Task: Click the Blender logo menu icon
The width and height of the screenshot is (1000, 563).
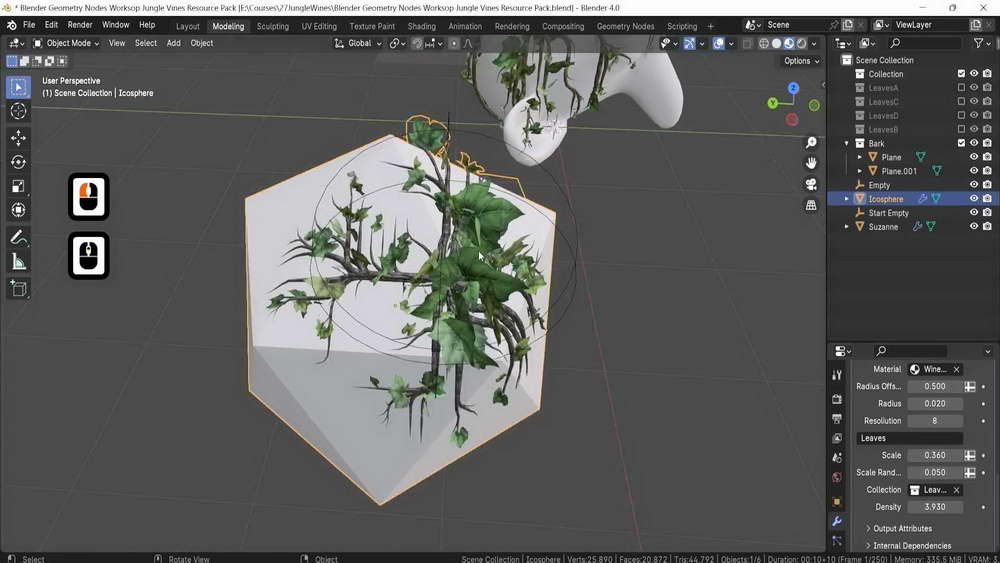Action: [x=11, y=25]
